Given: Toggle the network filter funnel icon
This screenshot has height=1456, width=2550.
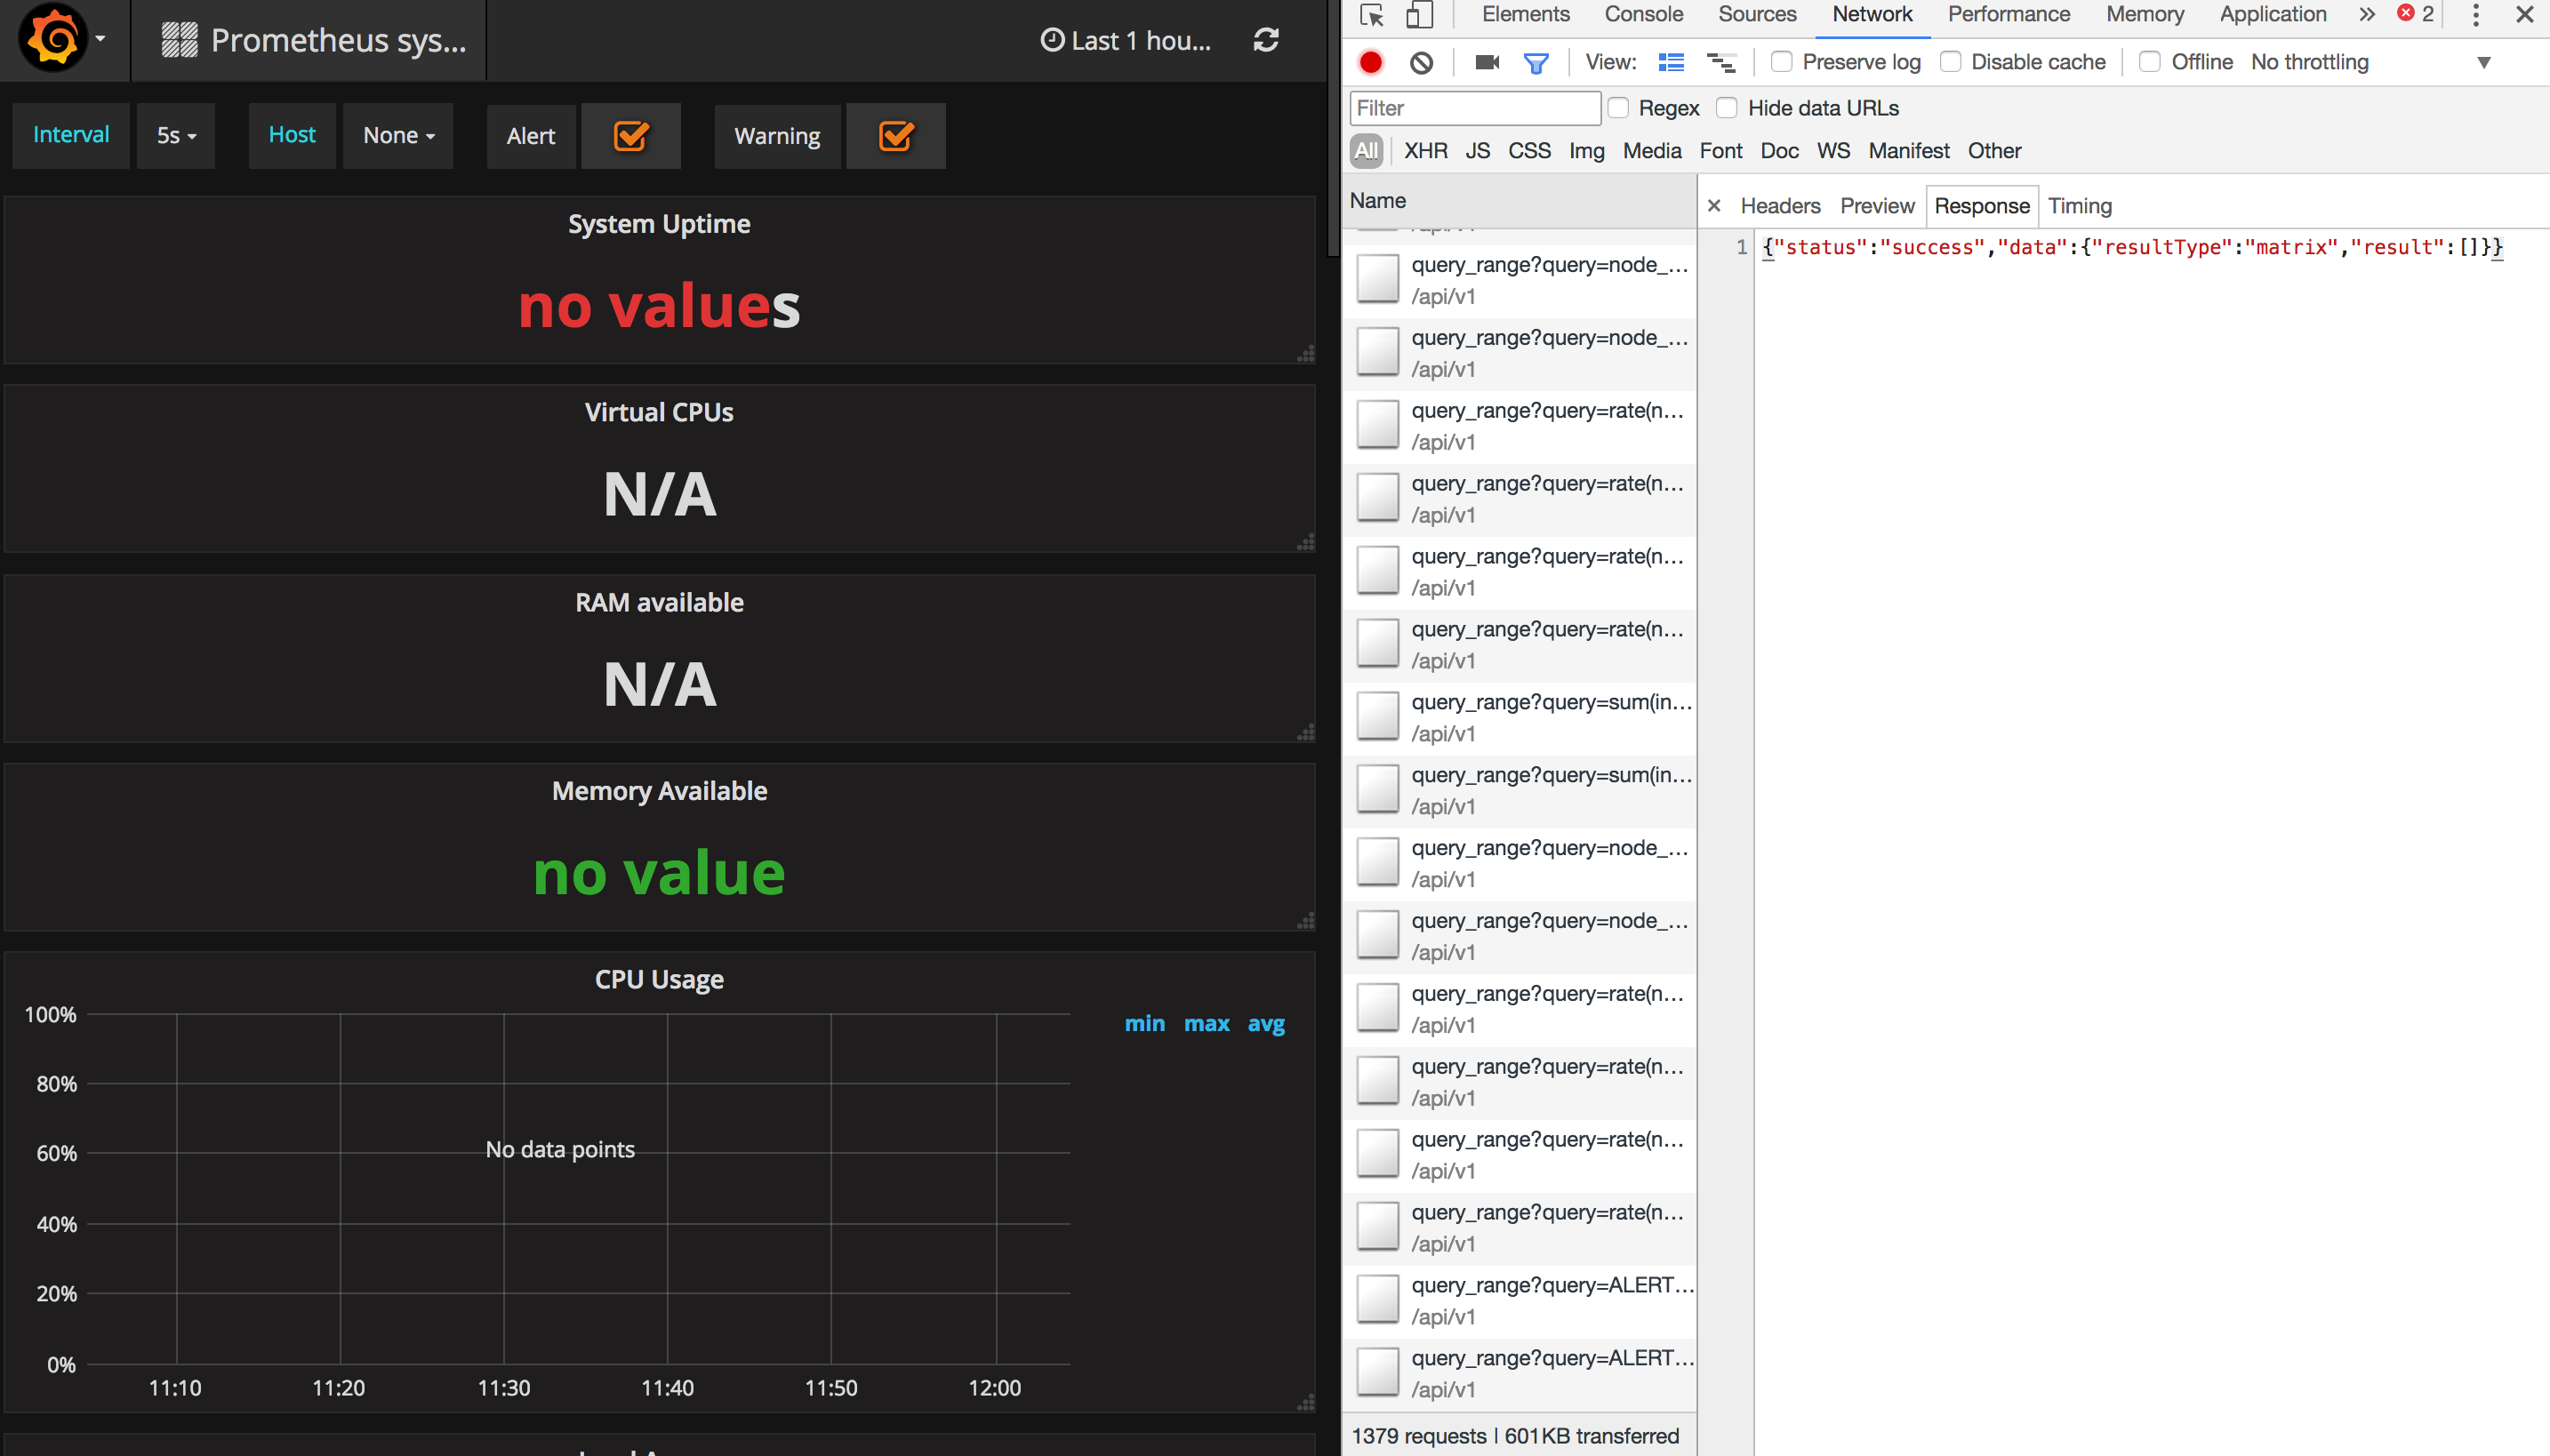Looking at the screenshot, I should coord(1535,63).
